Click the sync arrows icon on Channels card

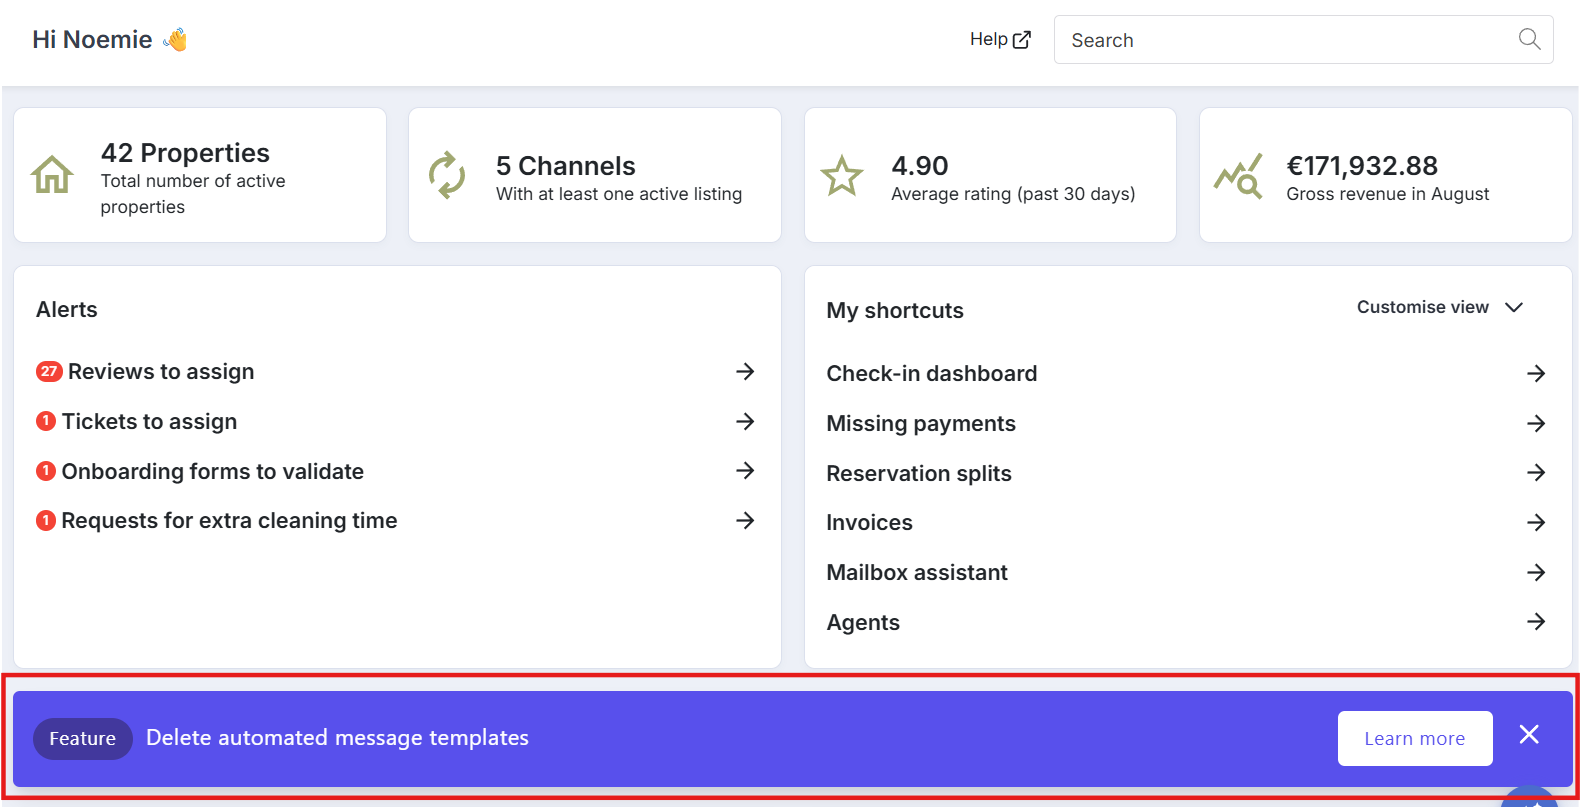(447, 175)
